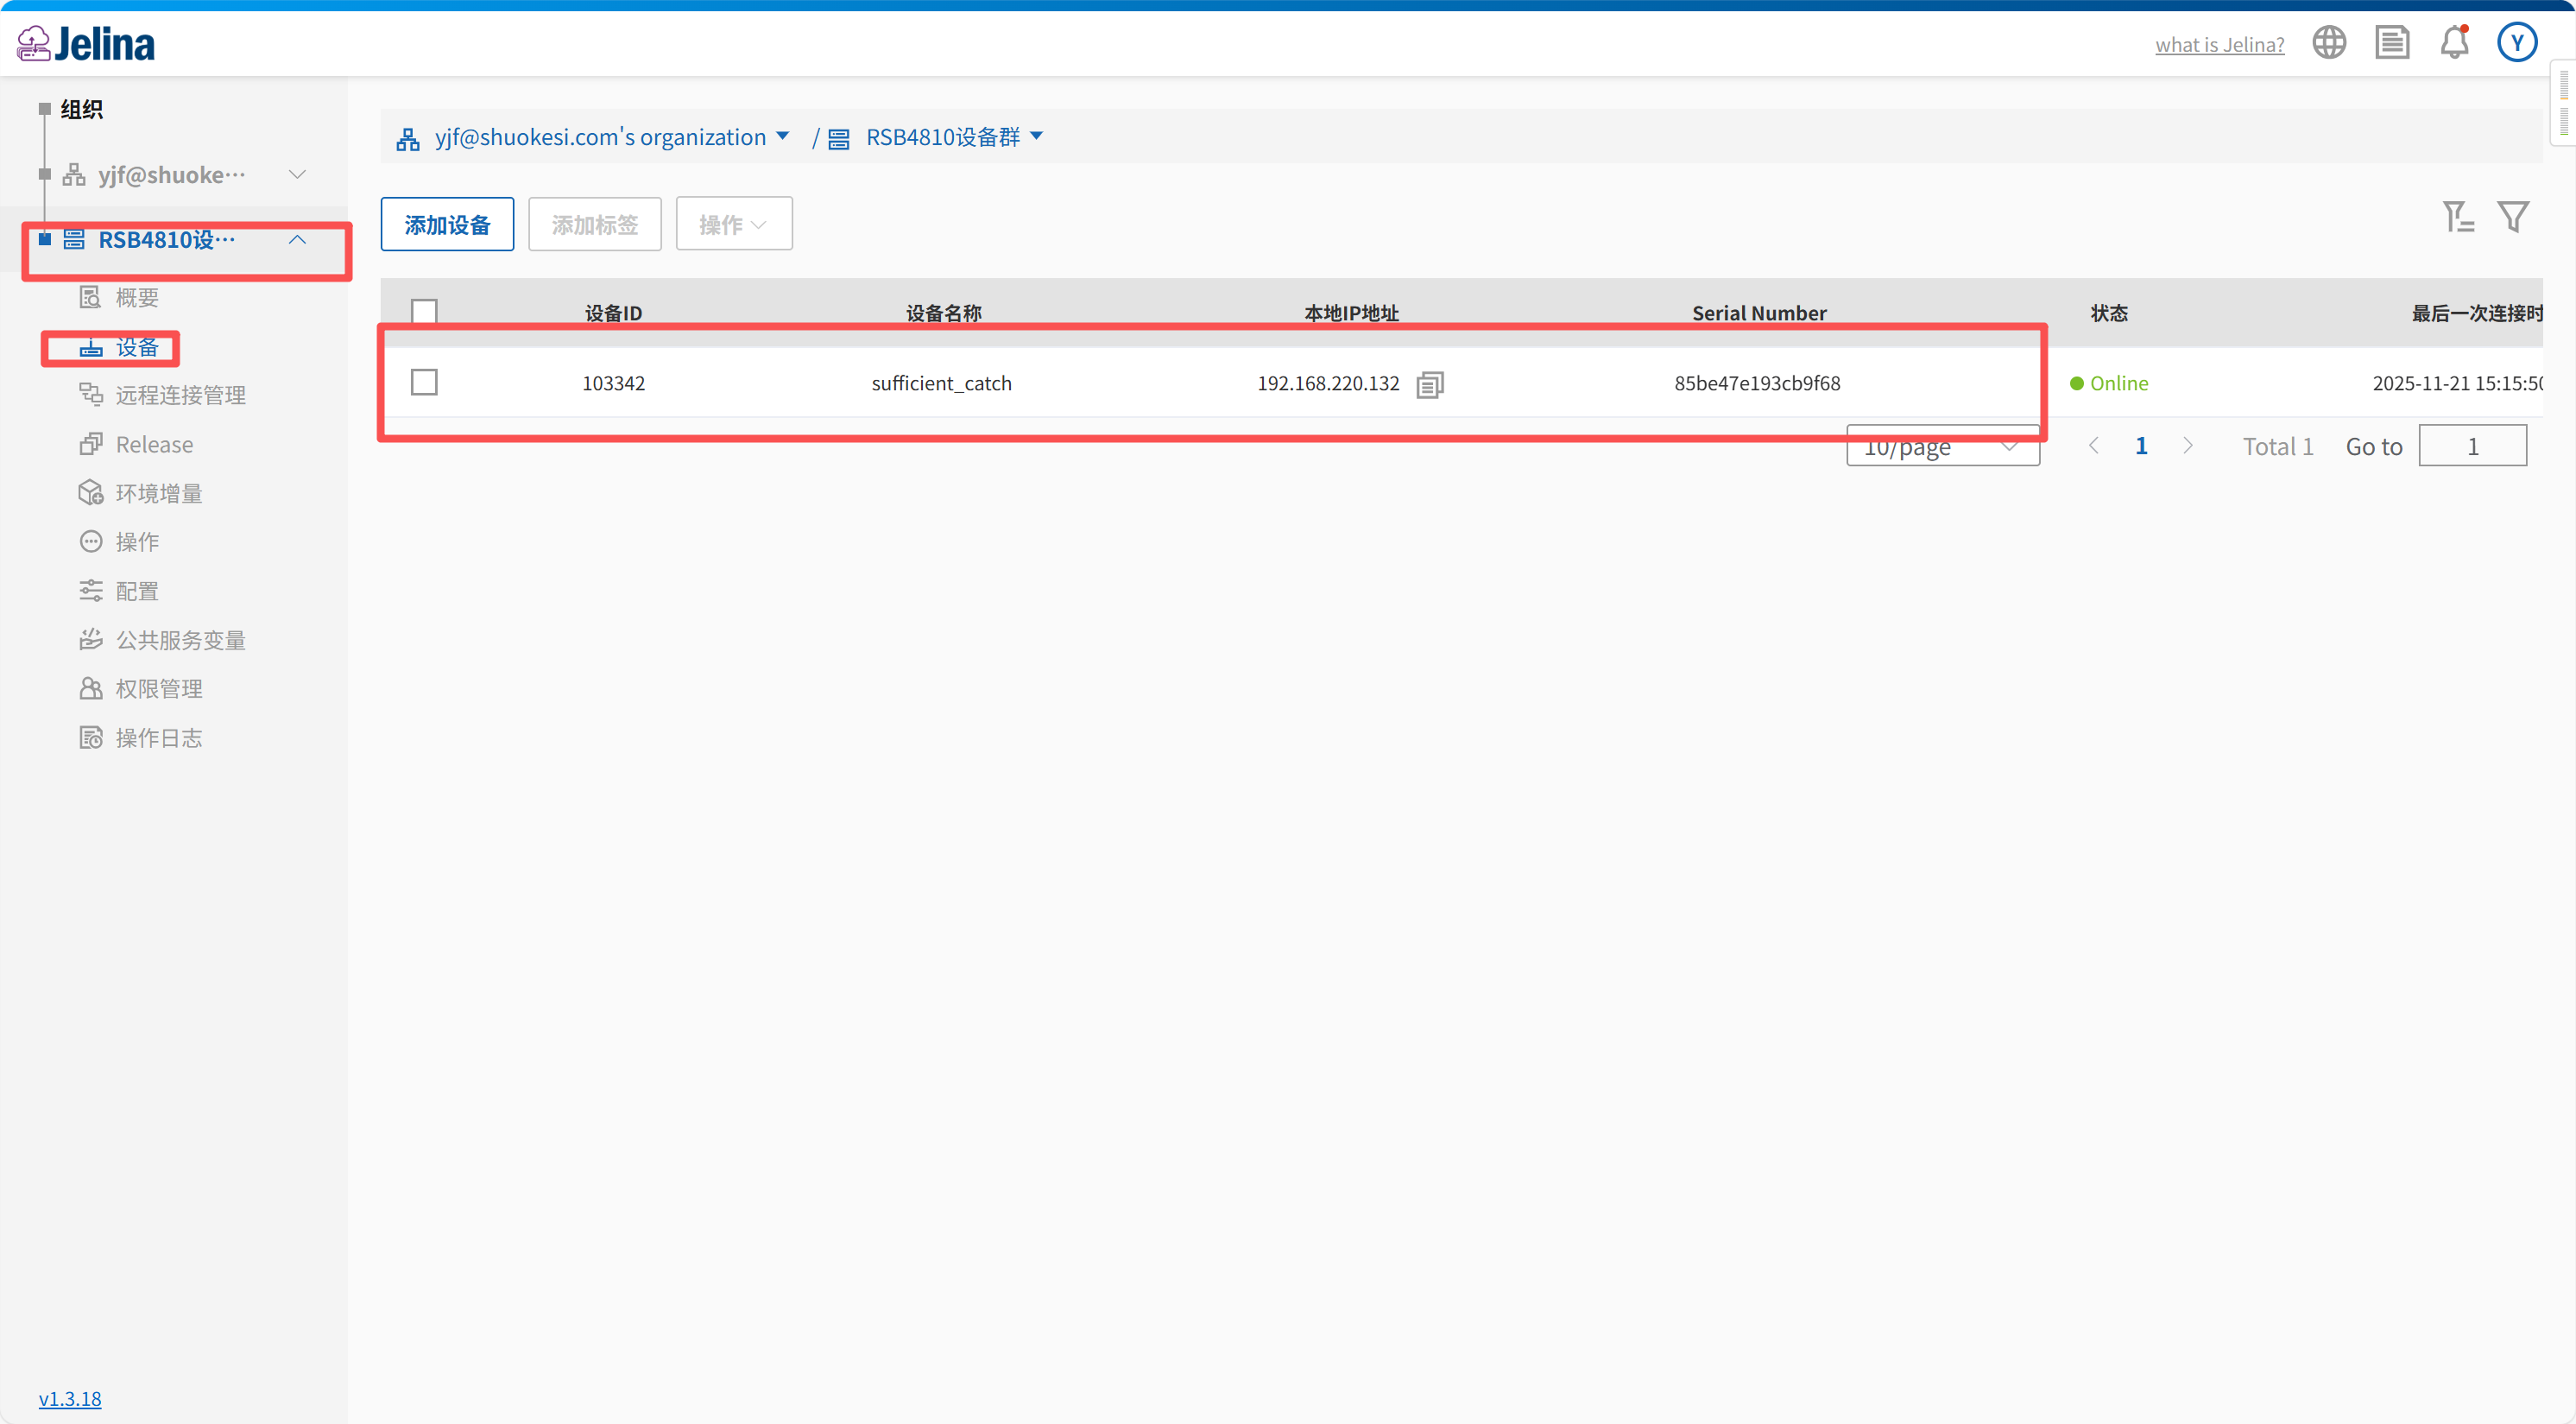Open the v1.3.18 version link
The height and width of the screenshot is (1424, 2576).
click(70, 1398)
